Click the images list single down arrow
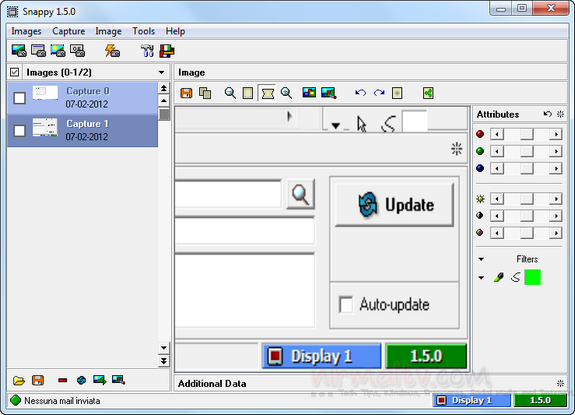Screen dimensions: 575x415 (164, 347)
